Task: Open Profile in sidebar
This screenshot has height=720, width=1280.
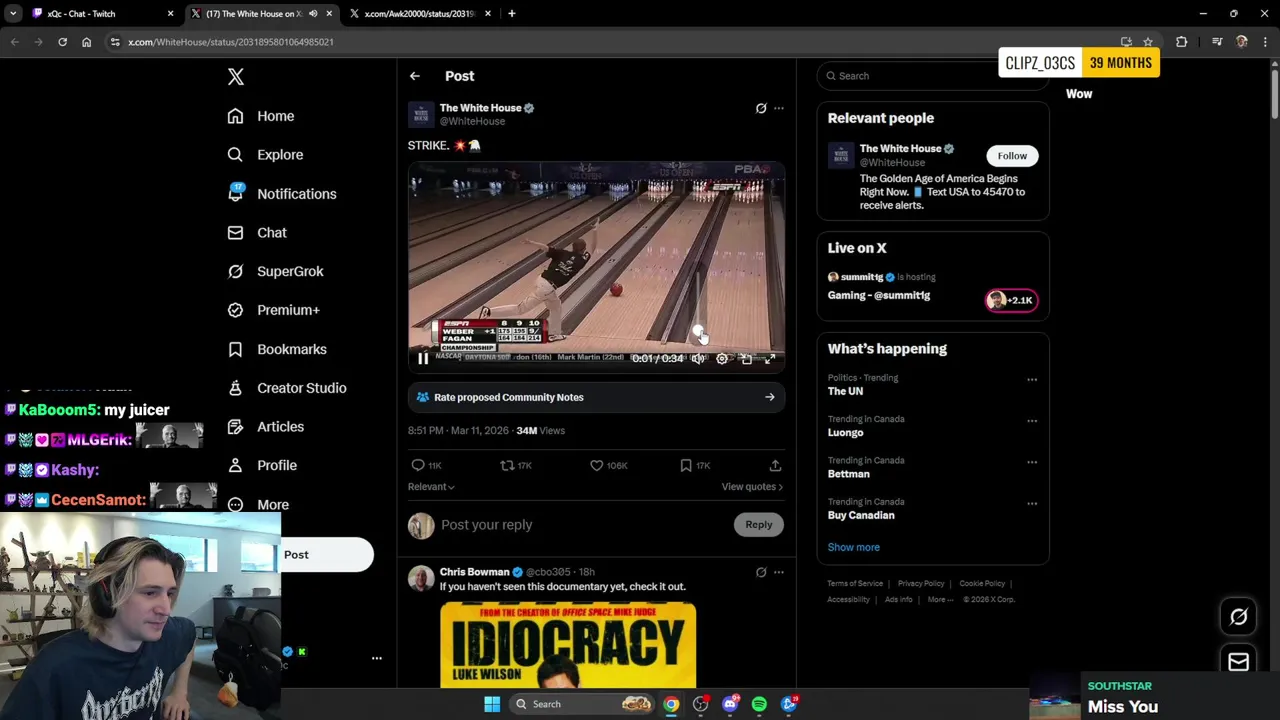Action: pyautogui.click(x=262, y=465)
